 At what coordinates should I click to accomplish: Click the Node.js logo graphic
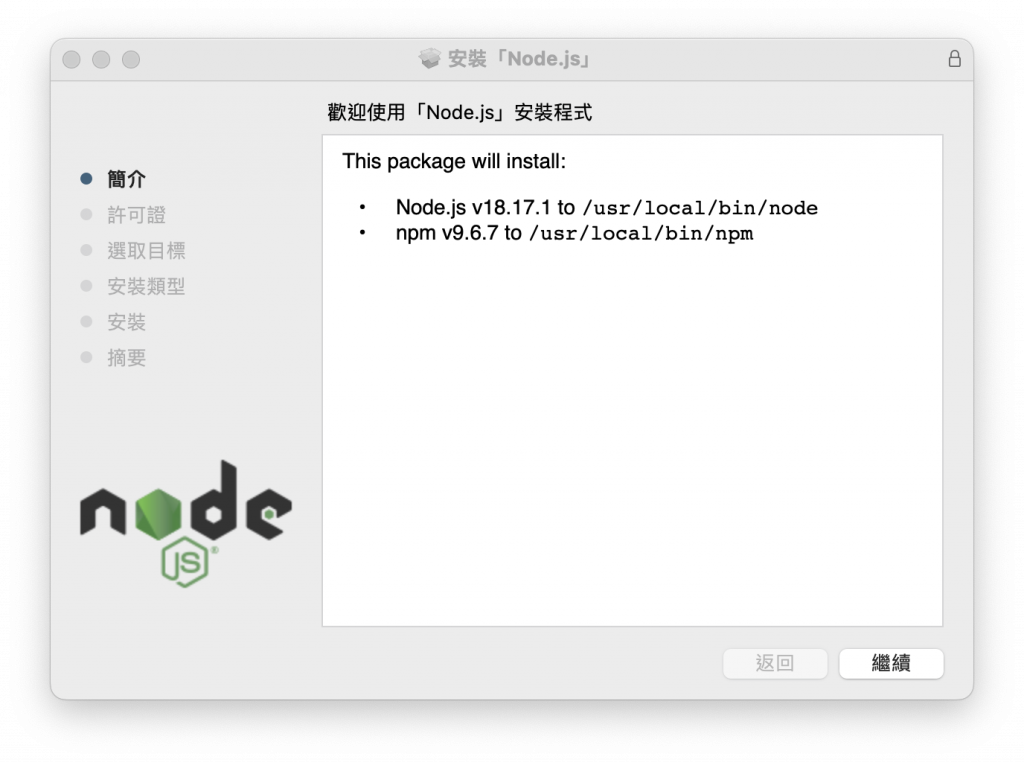pyautogui.click(x=185, y=523)
